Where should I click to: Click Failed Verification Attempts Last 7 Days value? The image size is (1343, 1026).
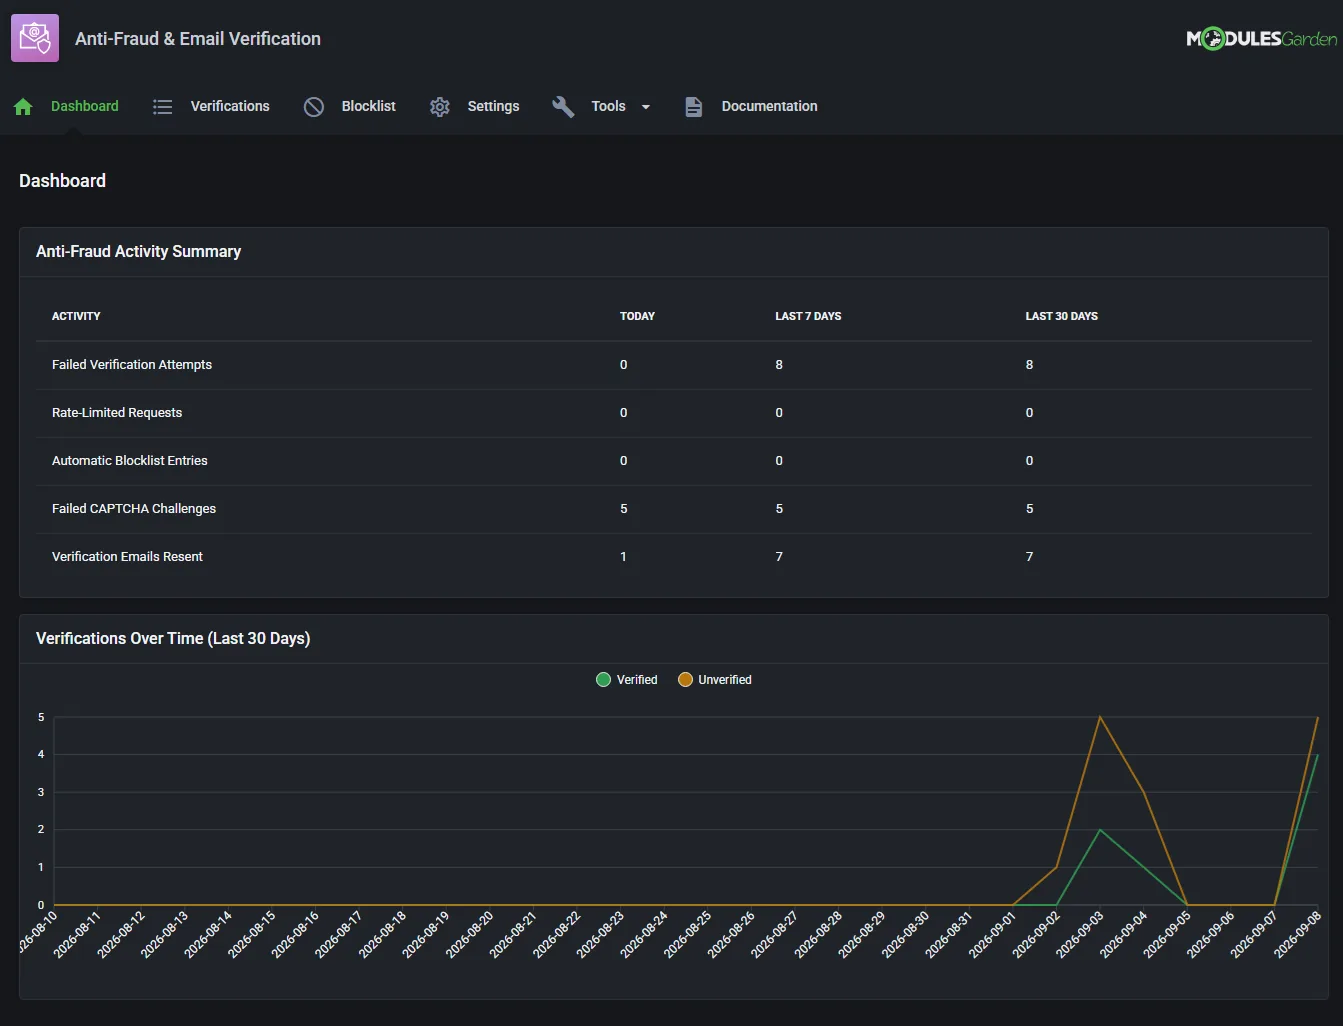pyautogui.click(x=779, y=365)
